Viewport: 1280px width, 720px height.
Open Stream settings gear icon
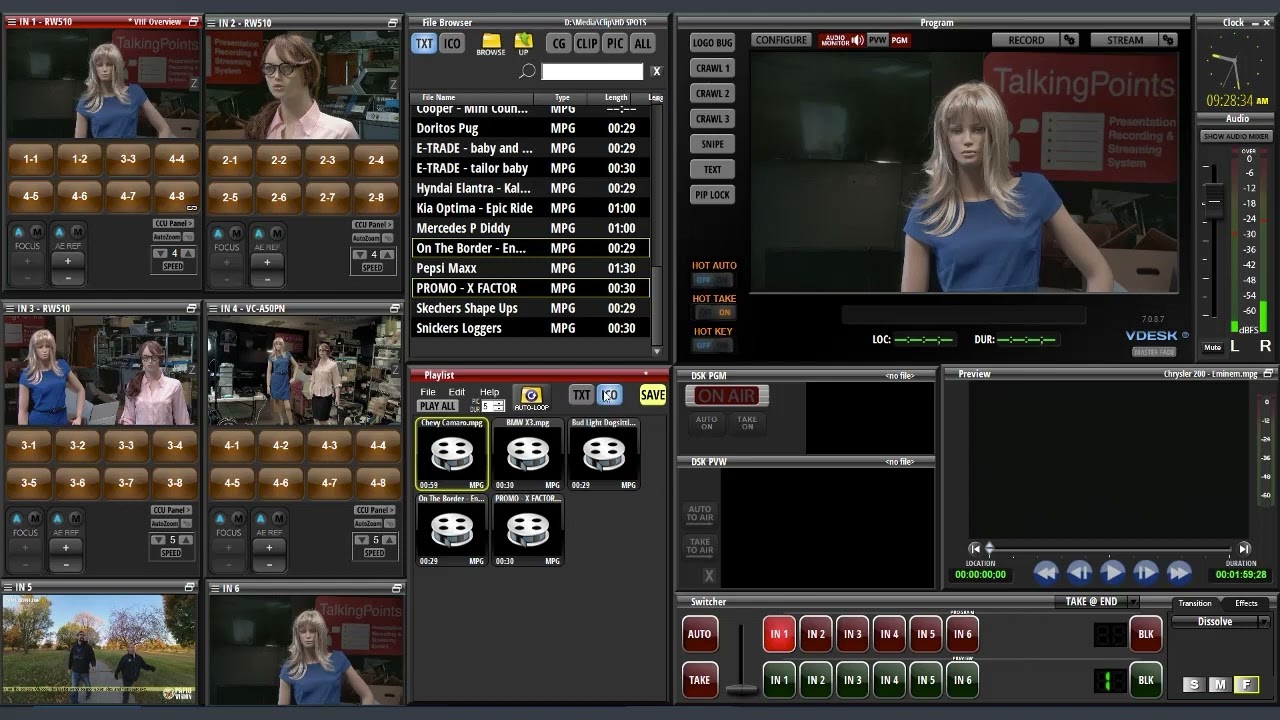pyautogui.click(x=1168, y=40)
